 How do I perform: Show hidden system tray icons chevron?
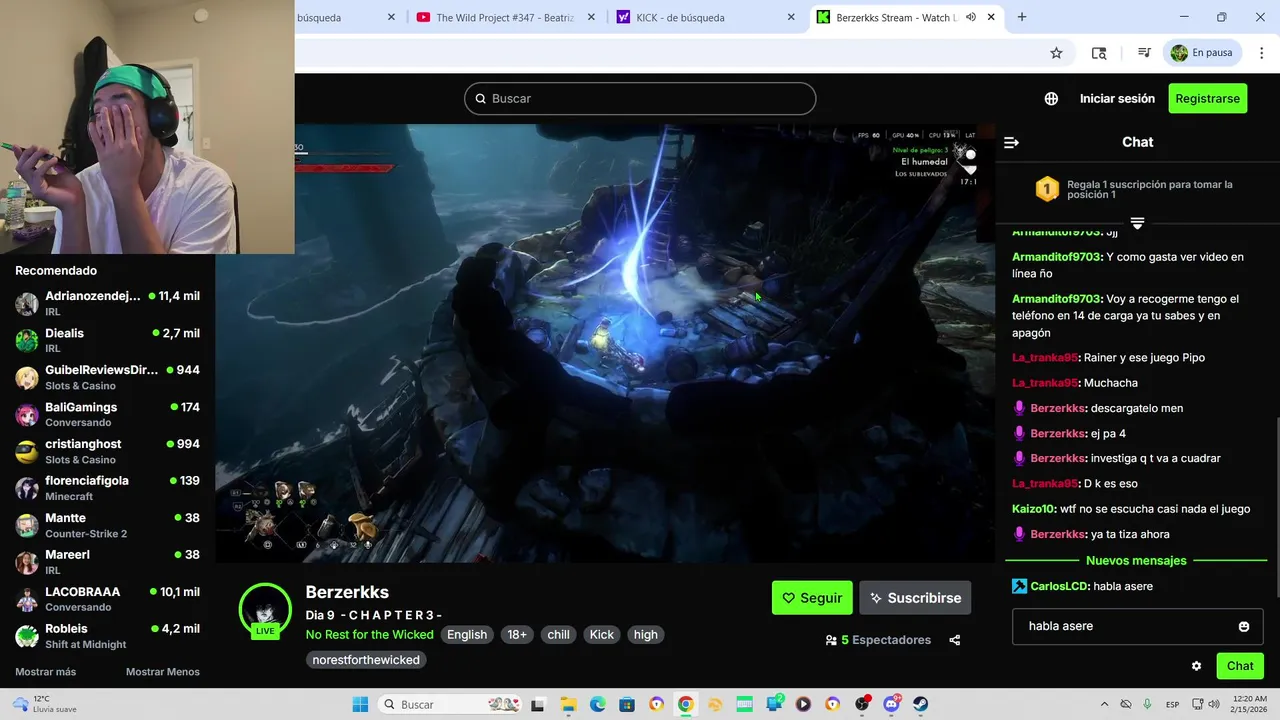tap(1104, 705)
